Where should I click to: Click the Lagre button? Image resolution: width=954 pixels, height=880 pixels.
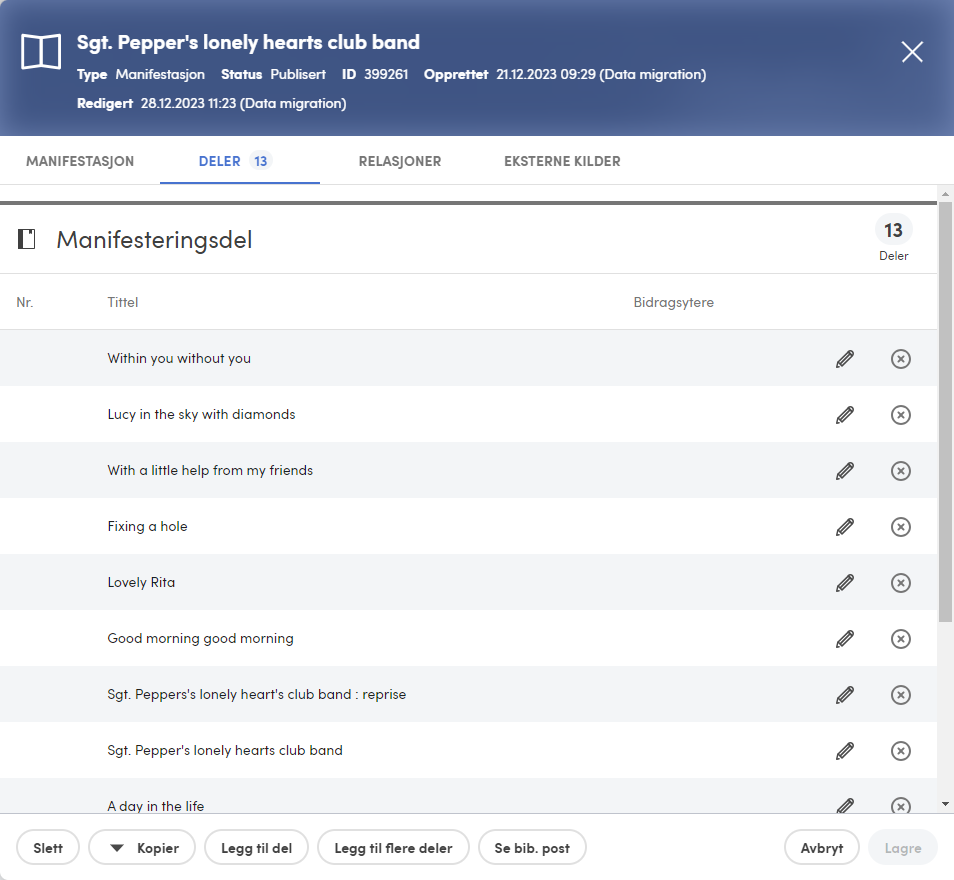pyautogui.click(x=903, y=848)
